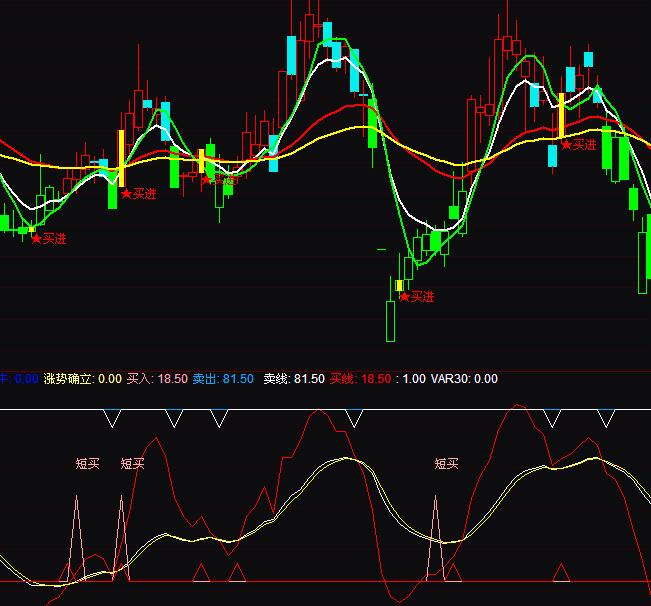Click the rightmost 短买 signal label

(446, 464)
